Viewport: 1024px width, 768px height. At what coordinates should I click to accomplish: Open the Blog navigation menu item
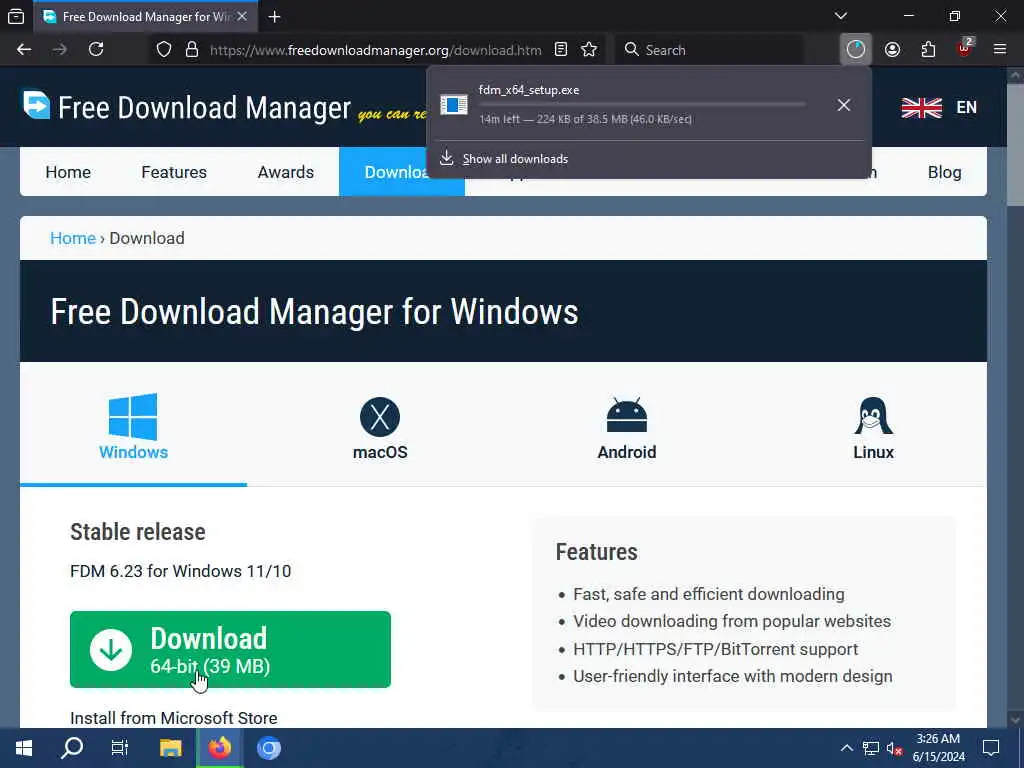pyautogui.click(x=944, y=172)
